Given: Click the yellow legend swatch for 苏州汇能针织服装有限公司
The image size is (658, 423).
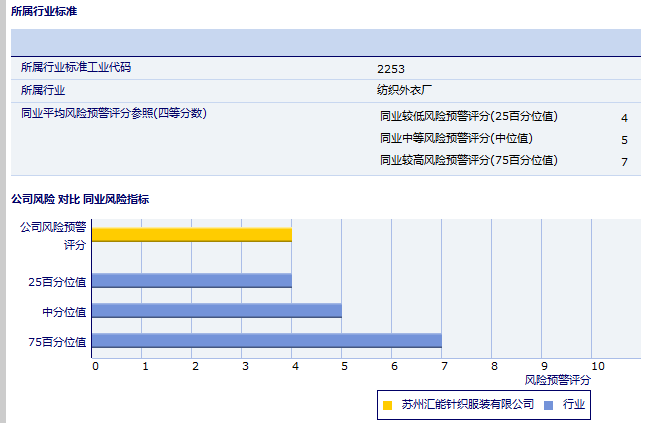Looking at the screenshot, I should (387, 405).
